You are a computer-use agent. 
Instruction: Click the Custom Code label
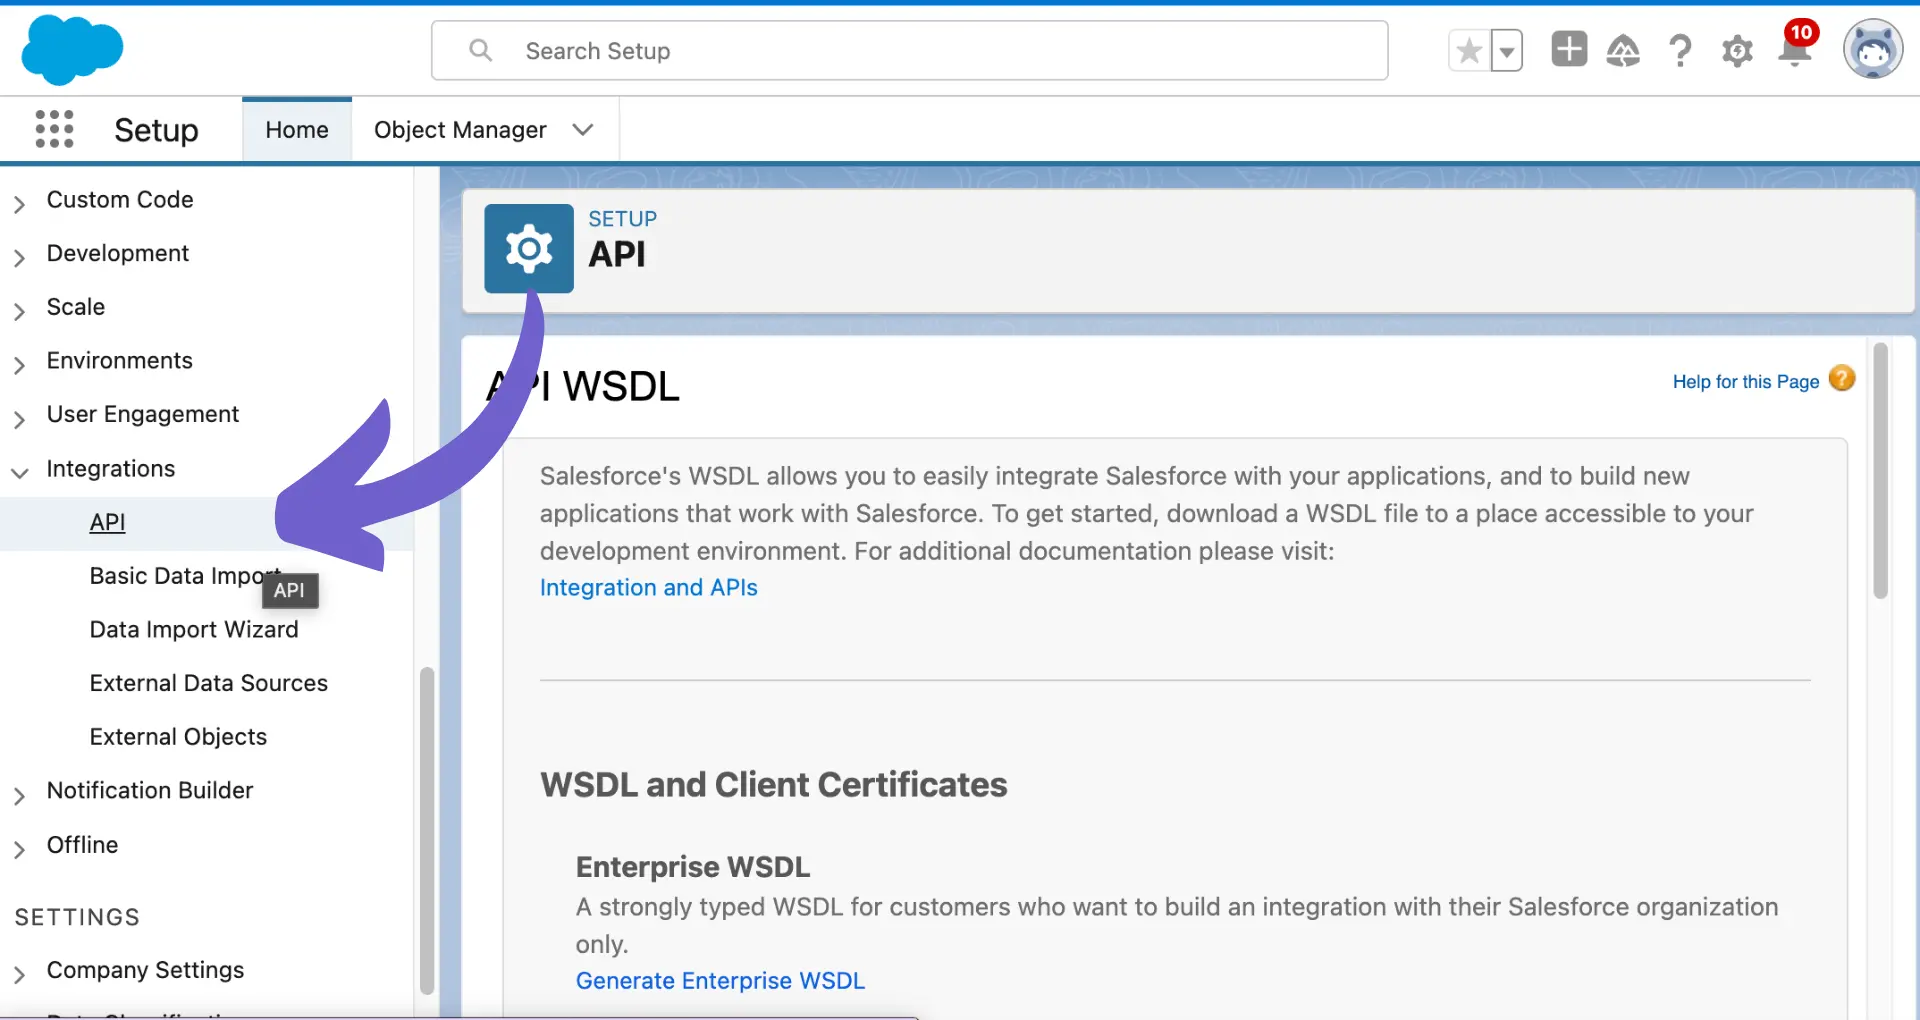120,200
